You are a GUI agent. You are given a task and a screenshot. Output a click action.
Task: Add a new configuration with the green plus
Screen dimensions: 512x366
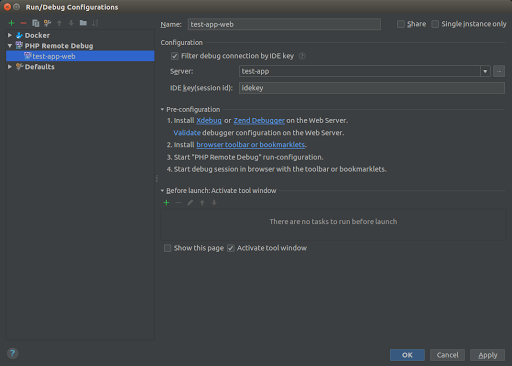pyautogui.click(x=11, y=23)
